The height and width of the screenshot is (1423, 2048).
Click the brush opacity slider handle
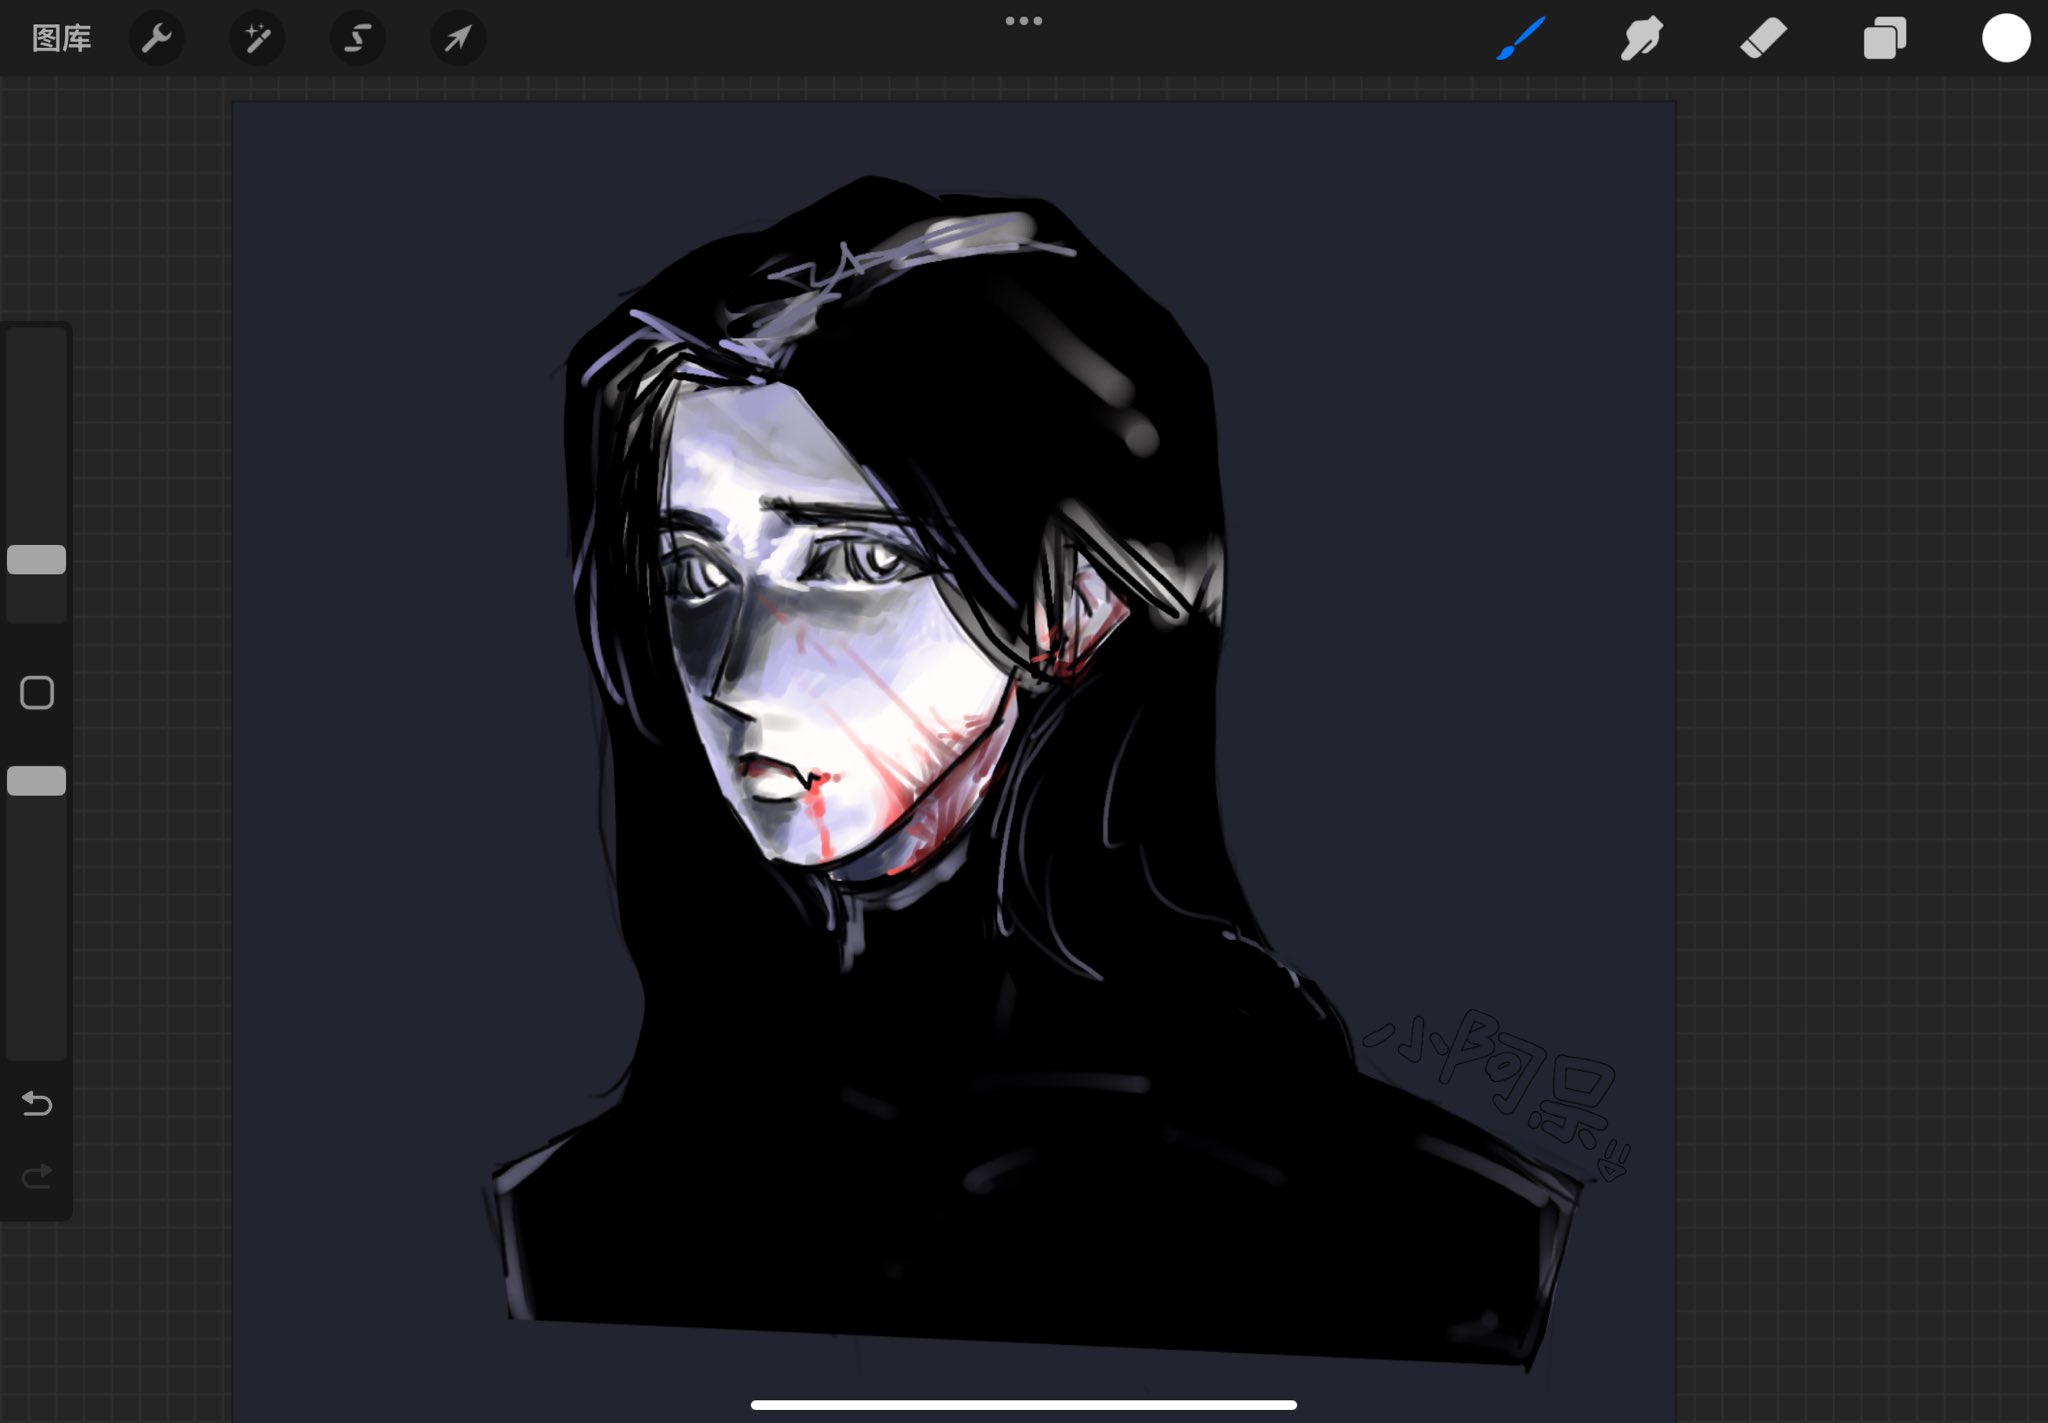(37, 781)
